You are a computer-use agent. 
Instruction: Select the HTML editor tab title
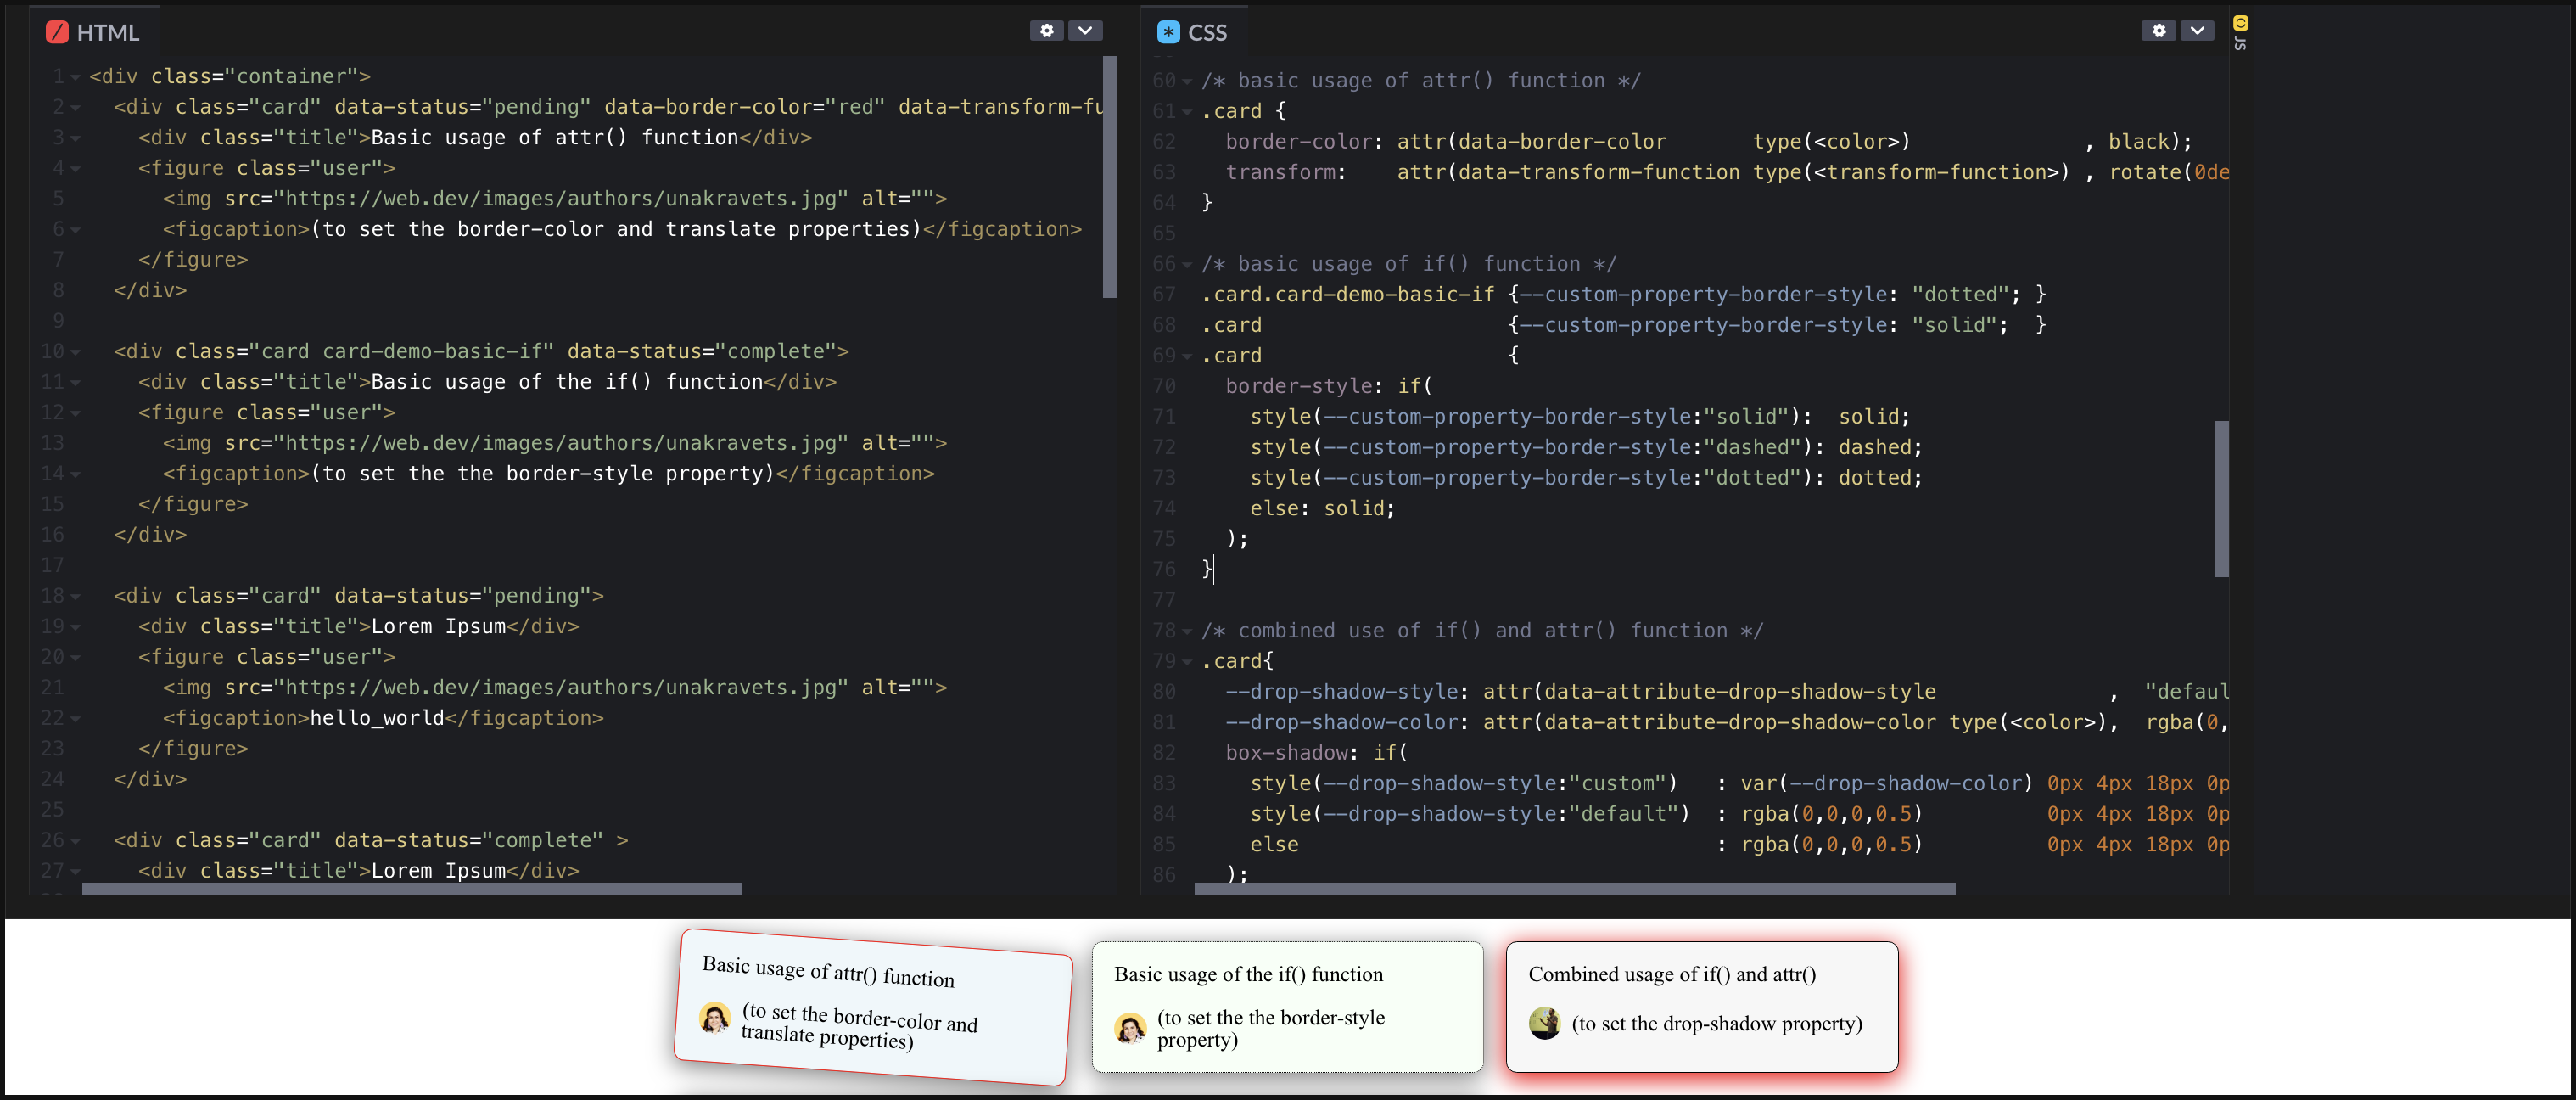pyautogui.click(x=107, y=32)
